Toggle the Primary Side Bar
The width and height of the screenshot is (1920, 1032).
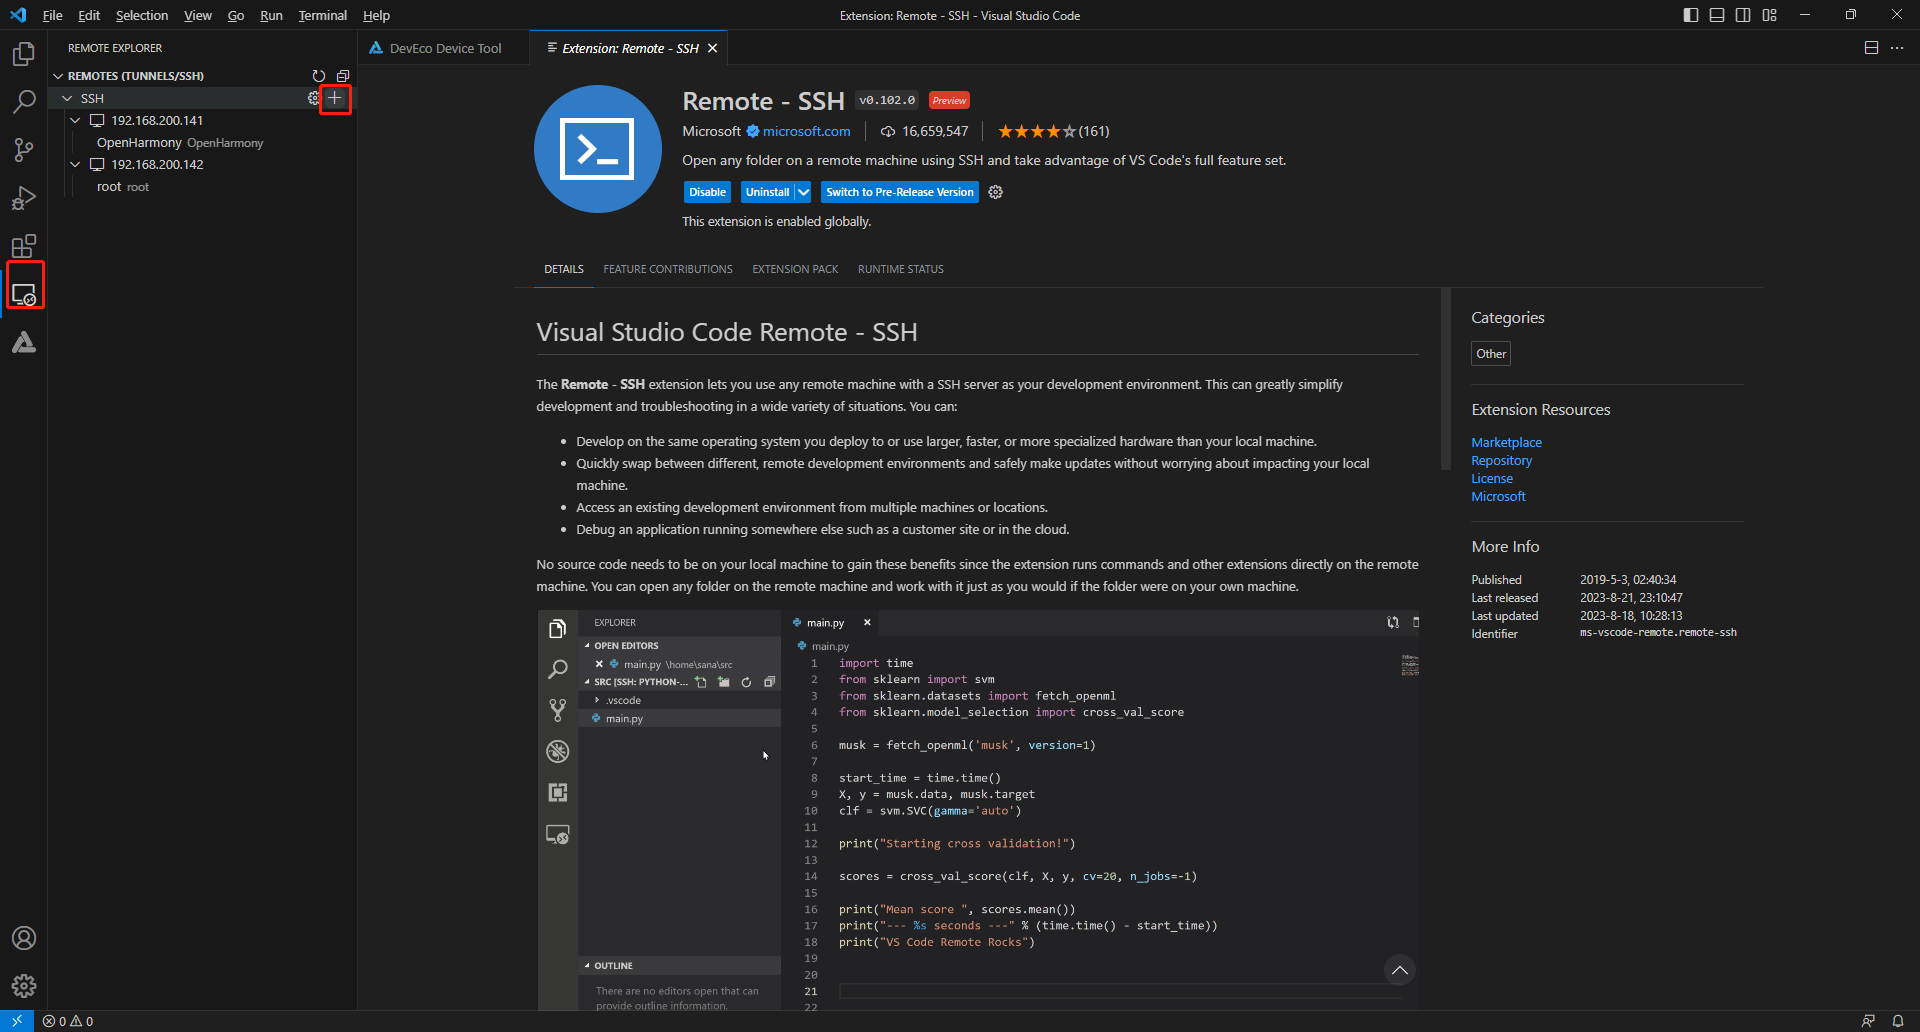1691,15
